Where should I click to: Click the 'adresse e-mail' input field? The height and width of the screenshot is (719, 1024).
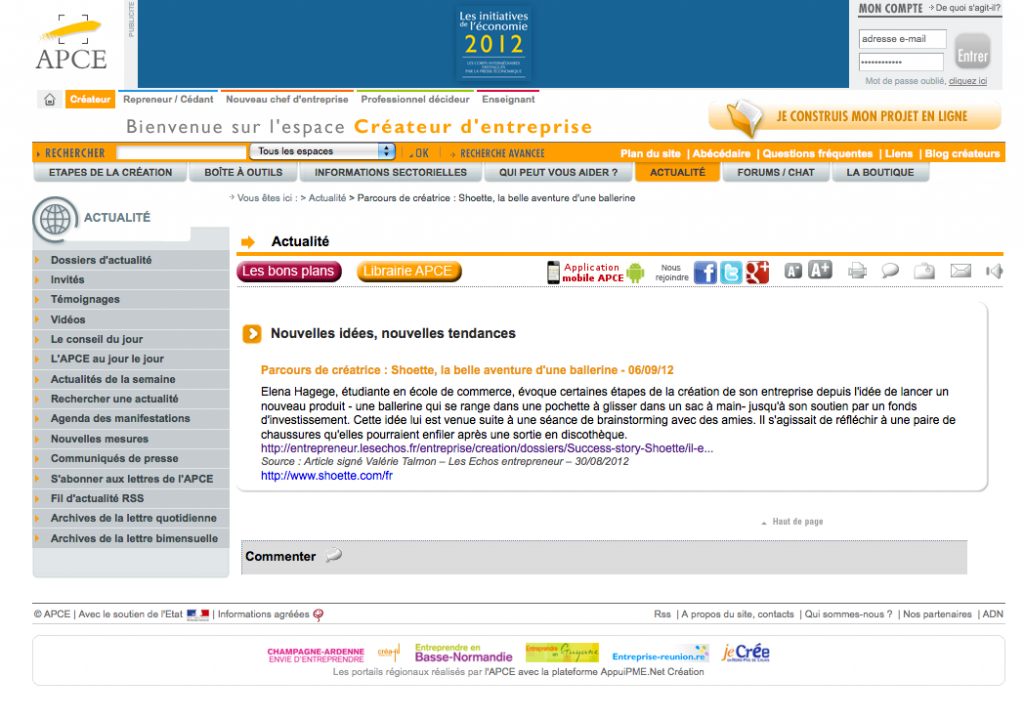pyautogui.click(x=900, y=39)
